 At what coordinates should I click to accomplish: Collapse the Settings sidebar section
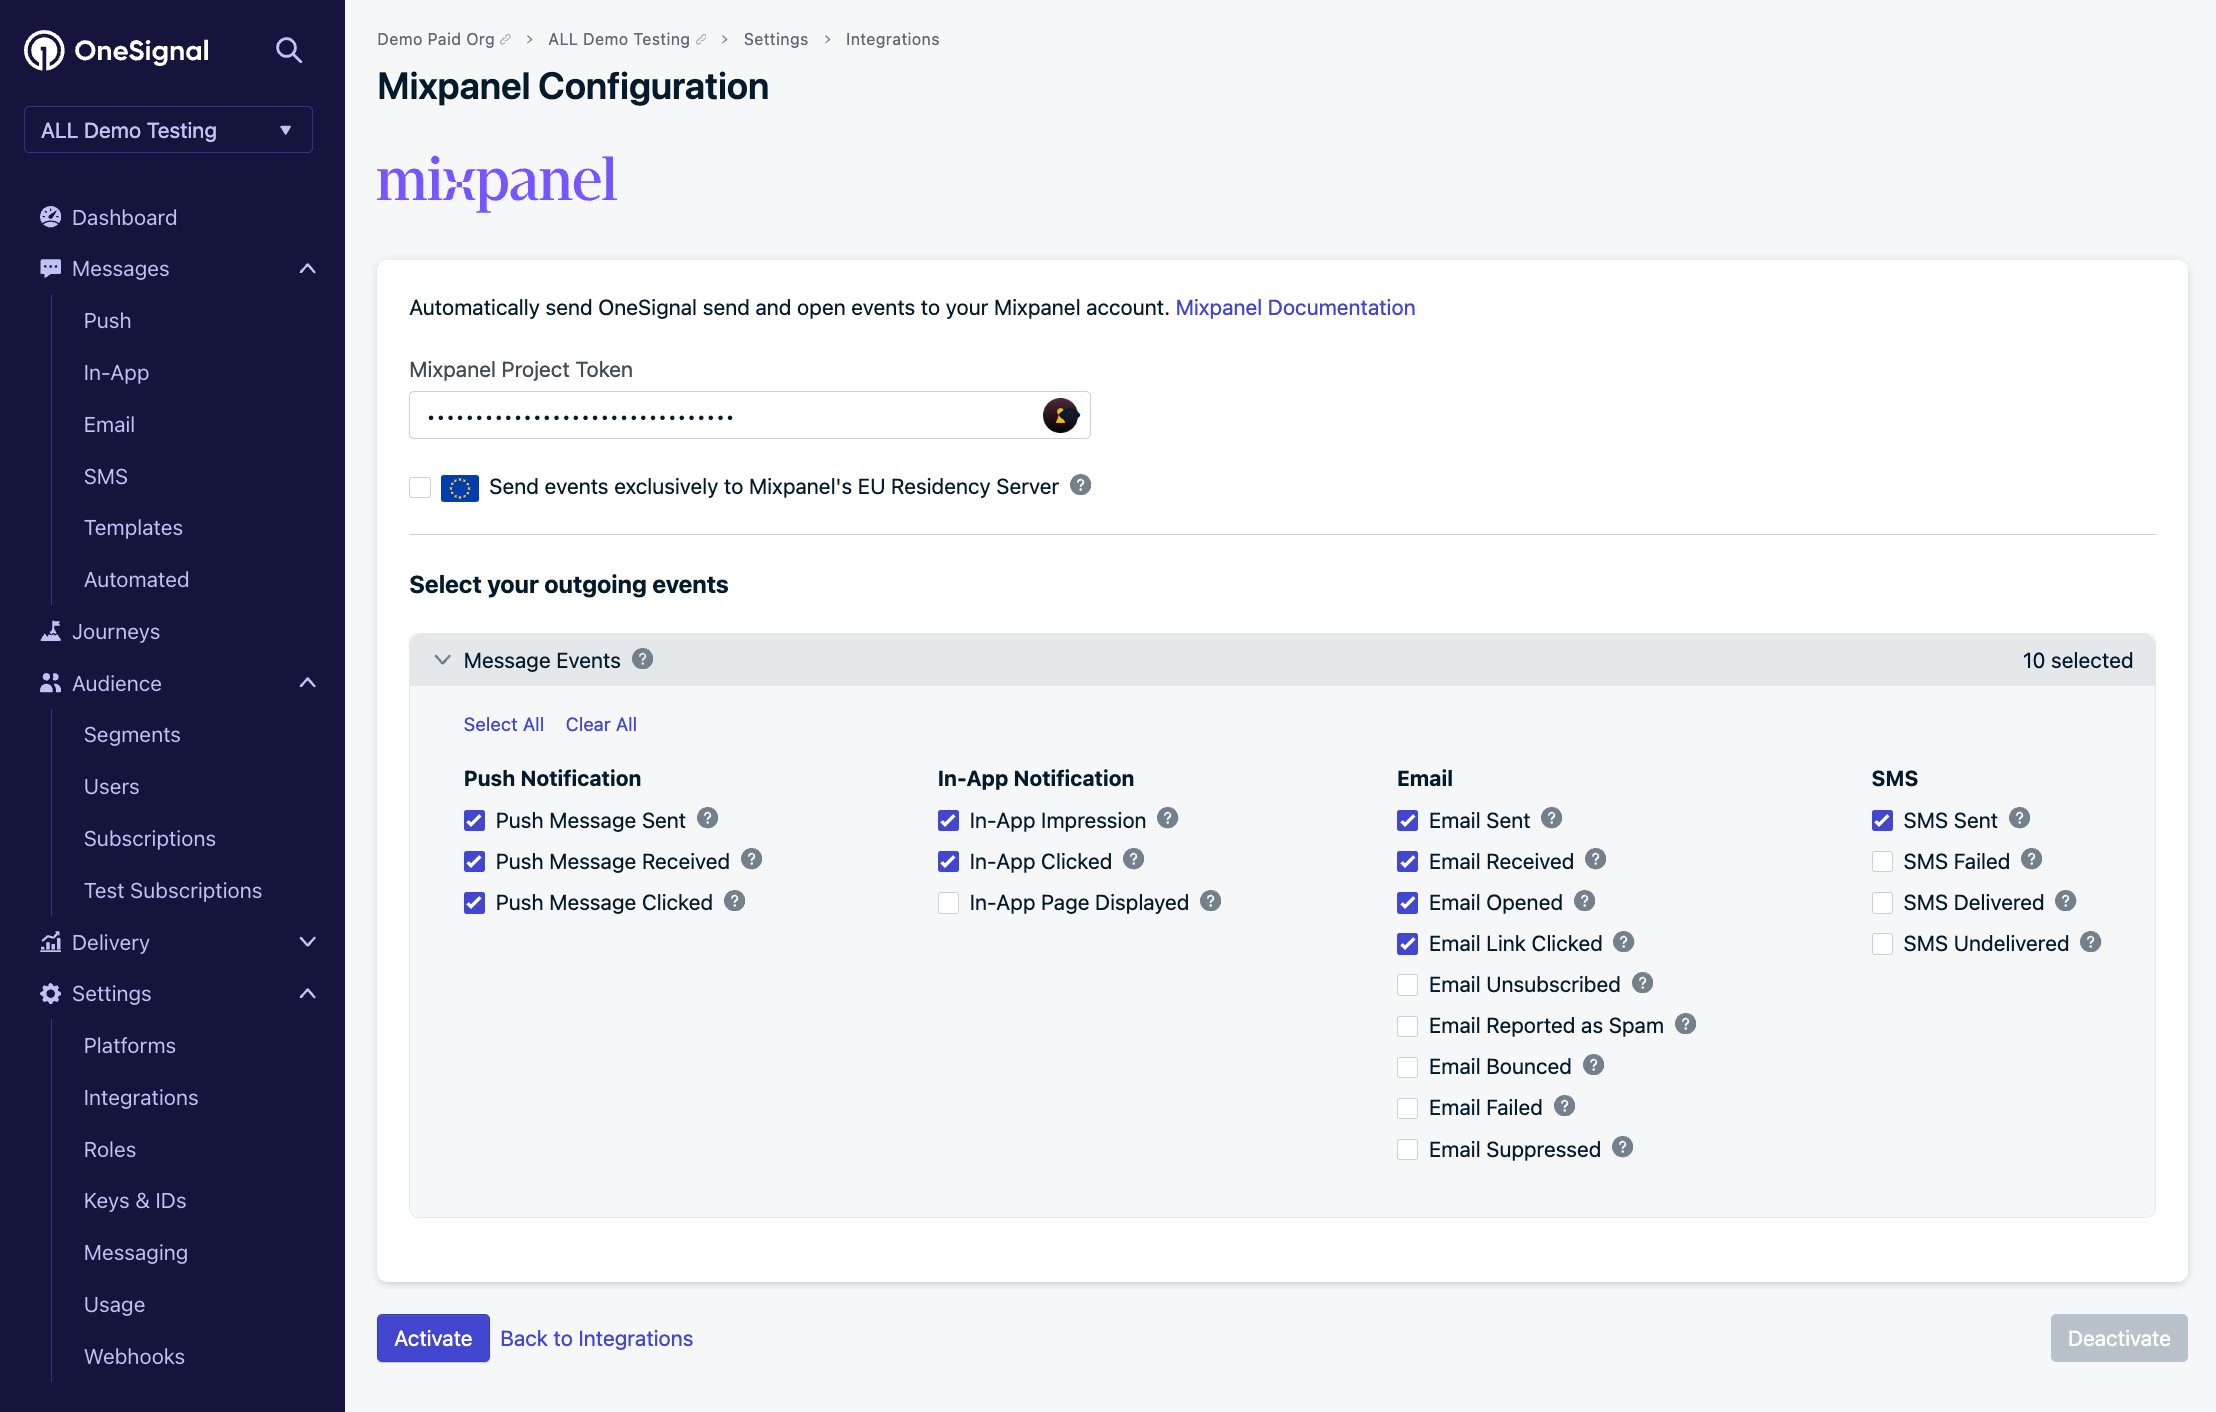pos(308,993)
